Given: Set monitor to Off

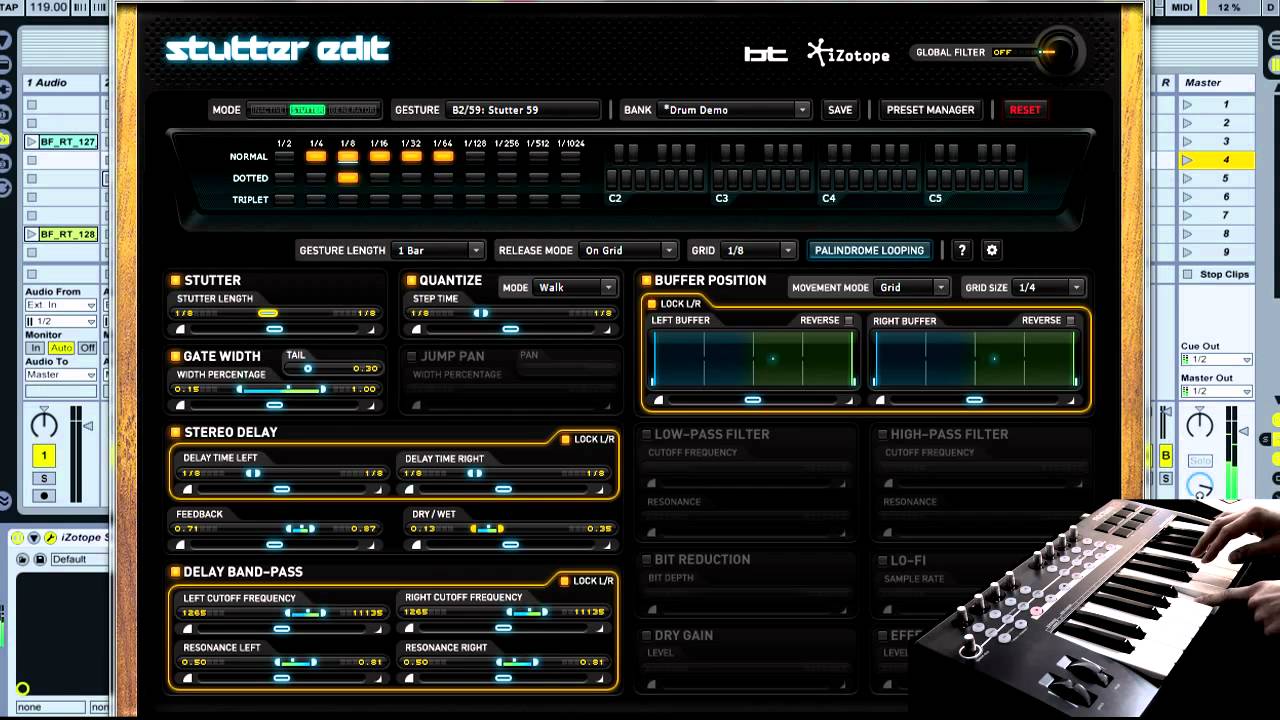Looking at the screenshot, I should tap(88, 348).
